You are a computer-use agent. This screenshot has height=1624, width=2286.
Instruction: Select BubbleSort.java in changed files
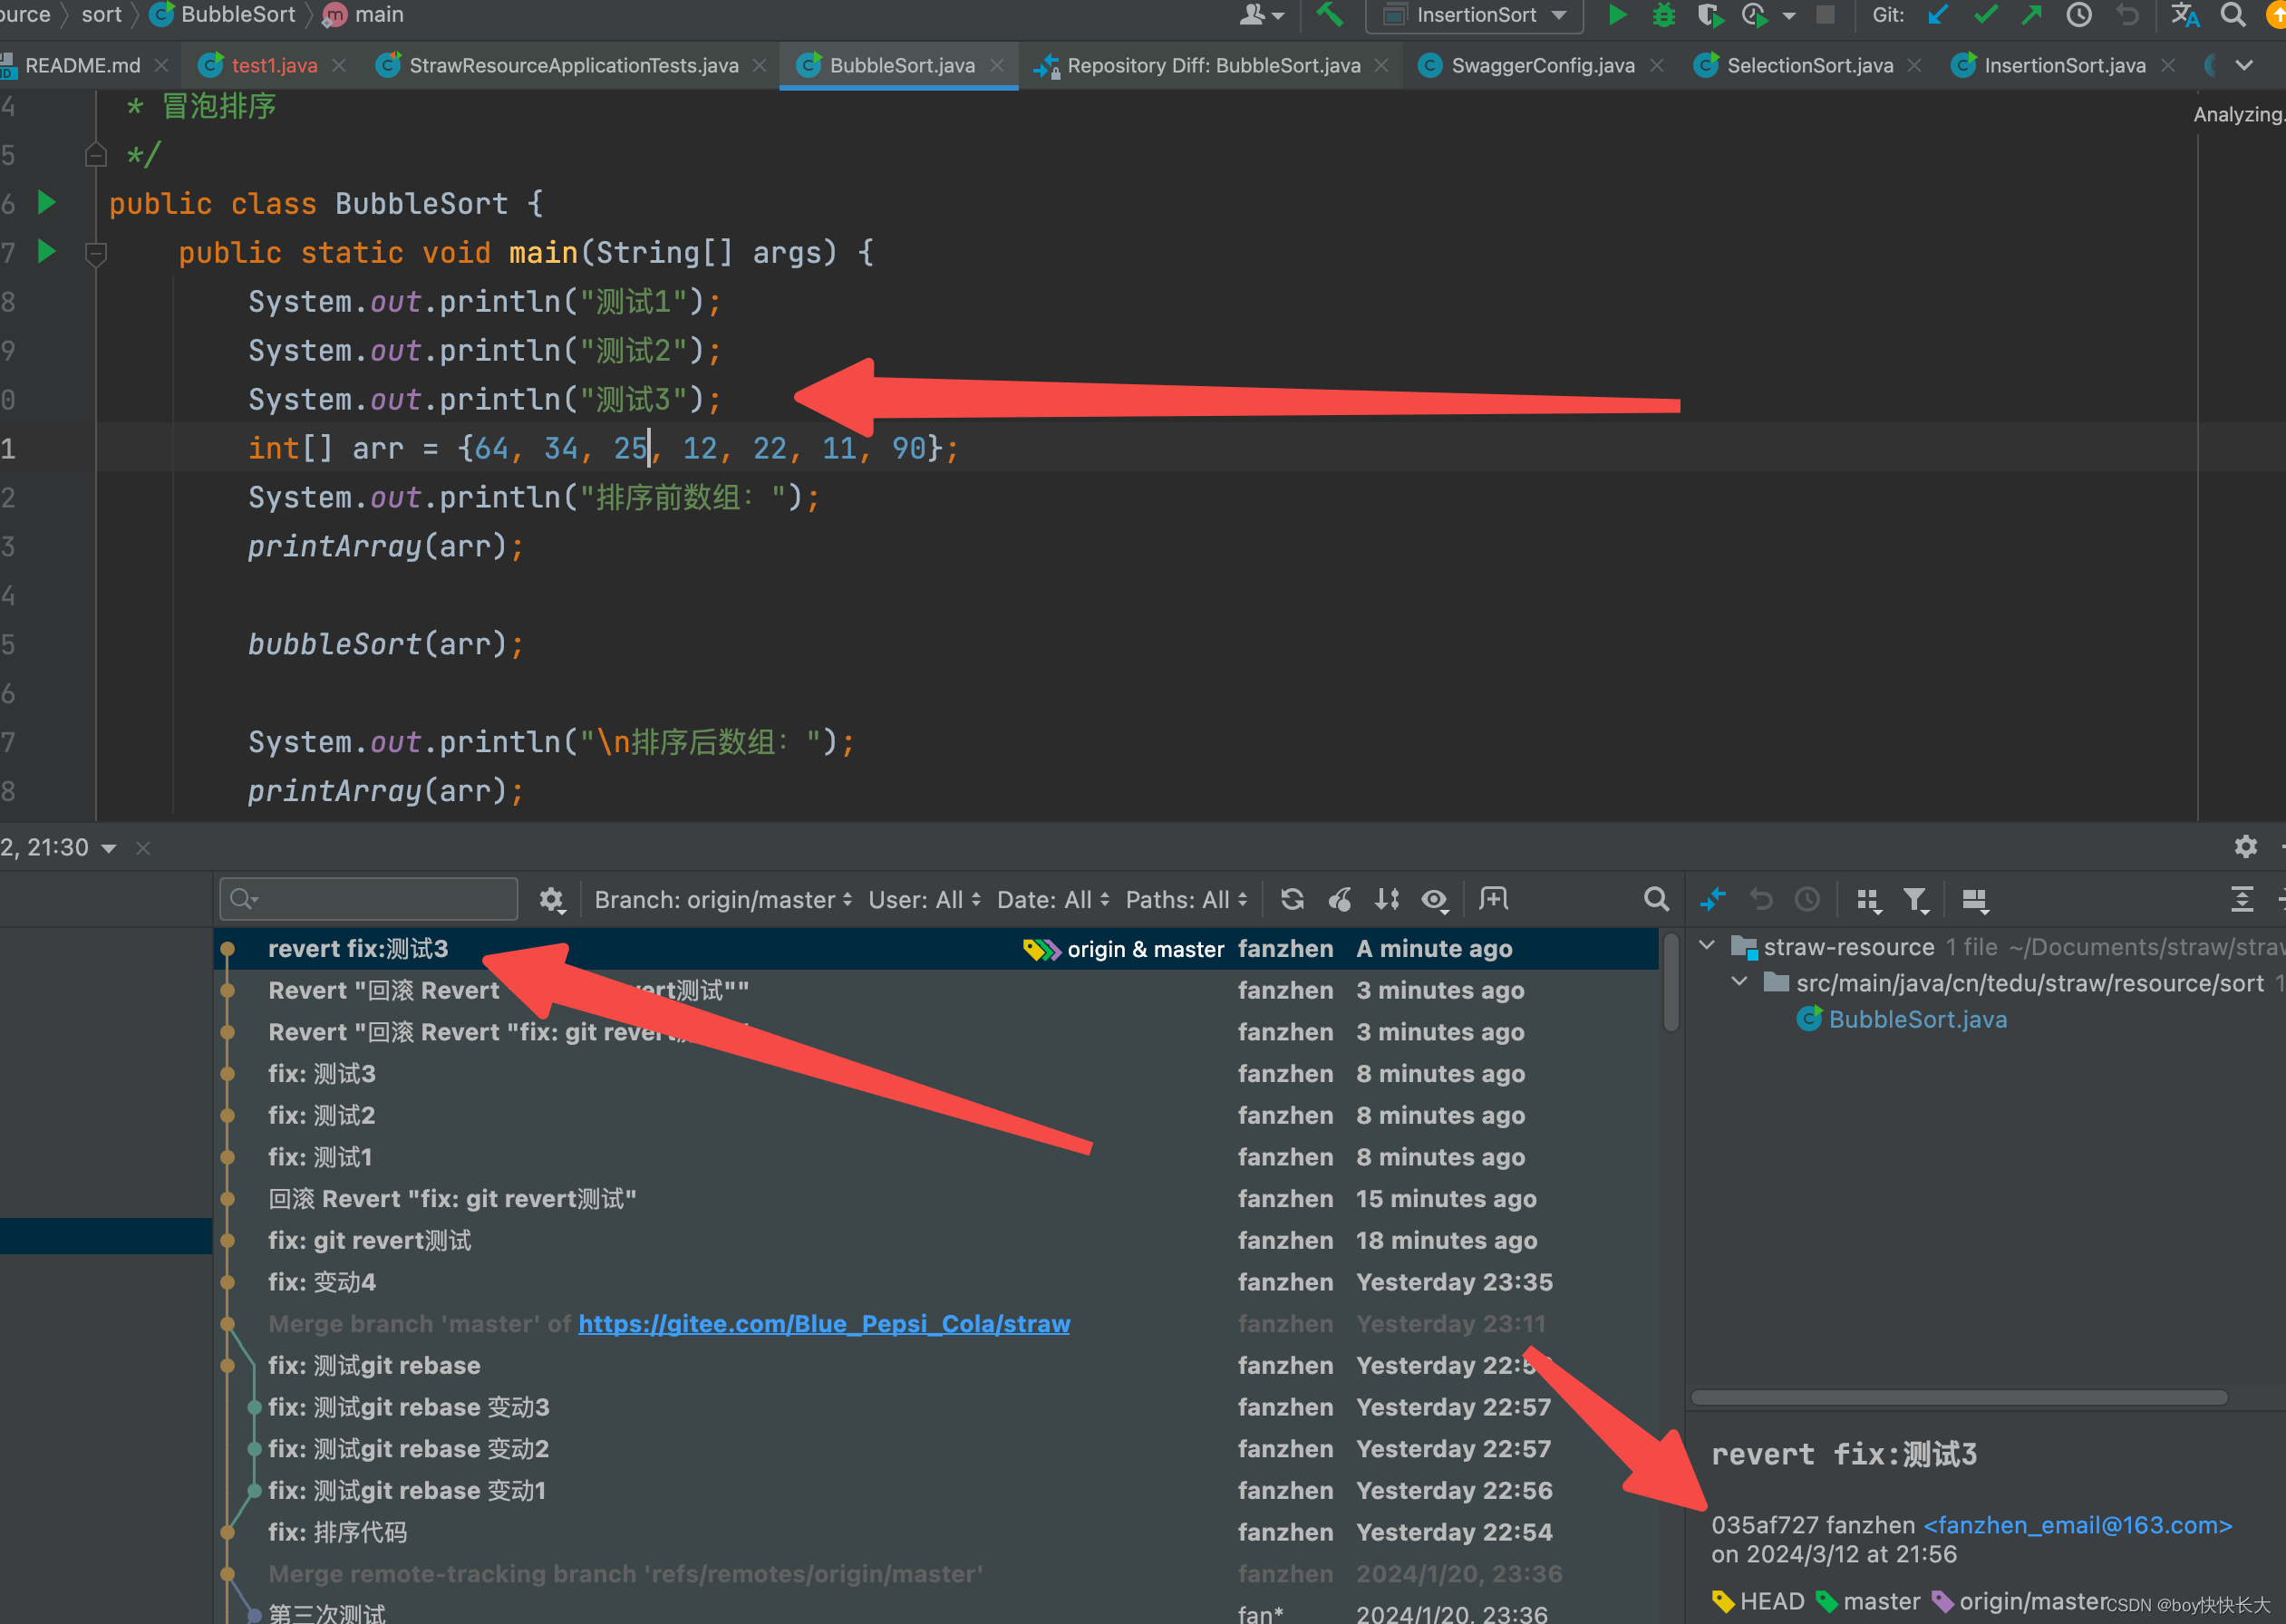(1917, 1019)
